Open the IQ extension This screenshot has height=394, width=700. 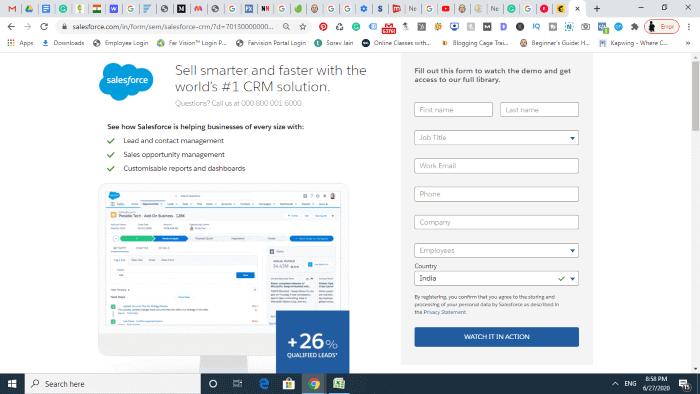coord(536,27)
